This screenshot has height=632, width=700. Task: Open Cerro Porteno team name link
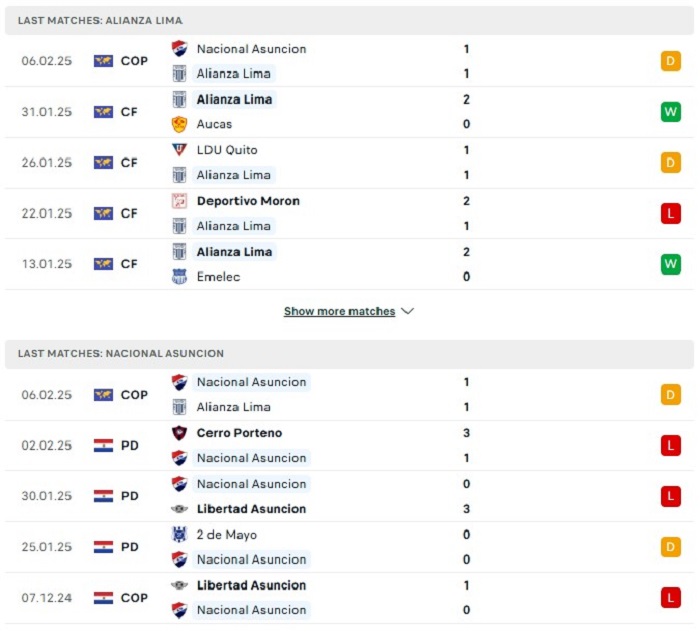click(x=239, y=433)
